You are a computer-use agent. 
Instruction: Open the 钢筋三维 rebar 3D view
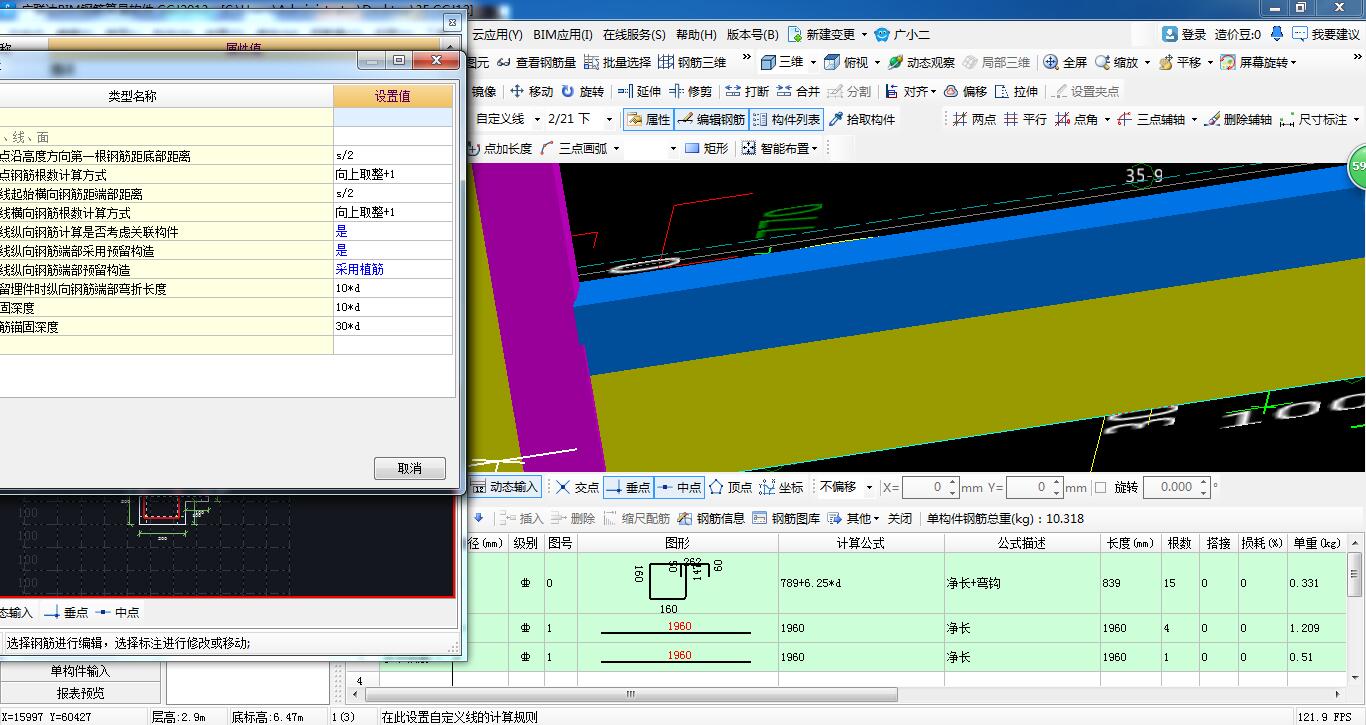[692, 62]
